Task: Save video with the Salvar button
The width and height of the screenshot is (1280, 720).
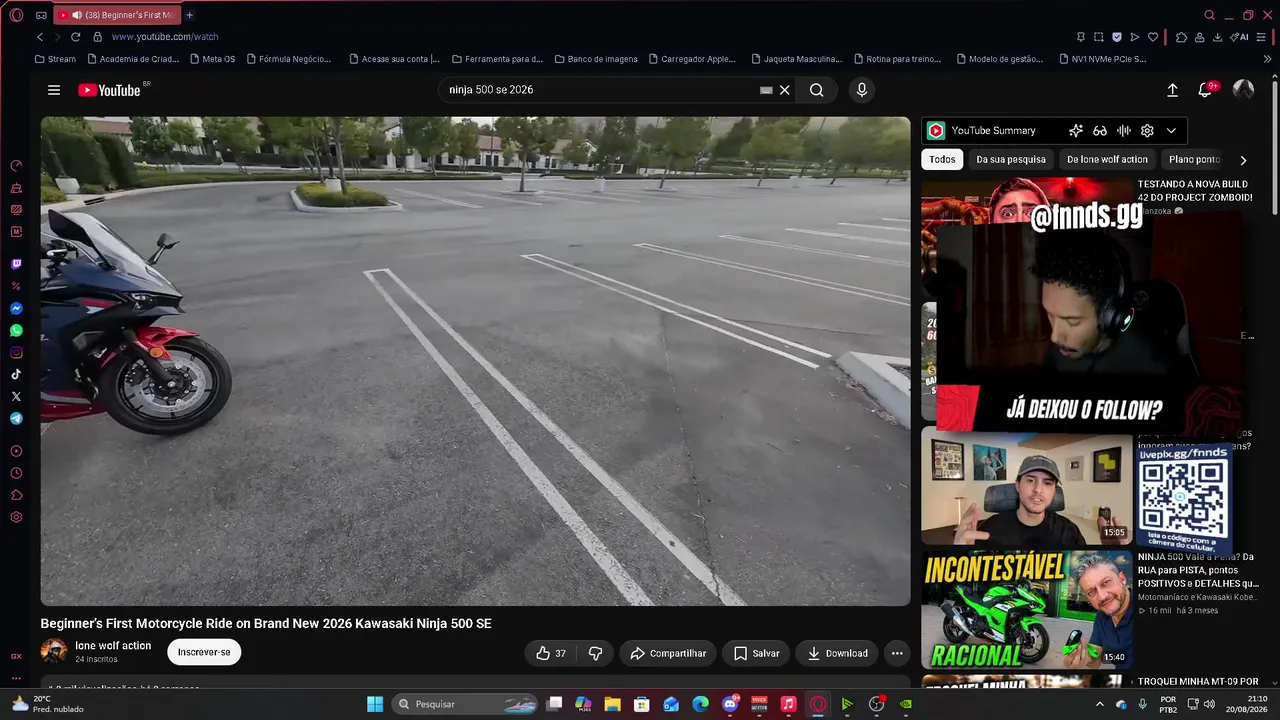Action: [756, 653]
